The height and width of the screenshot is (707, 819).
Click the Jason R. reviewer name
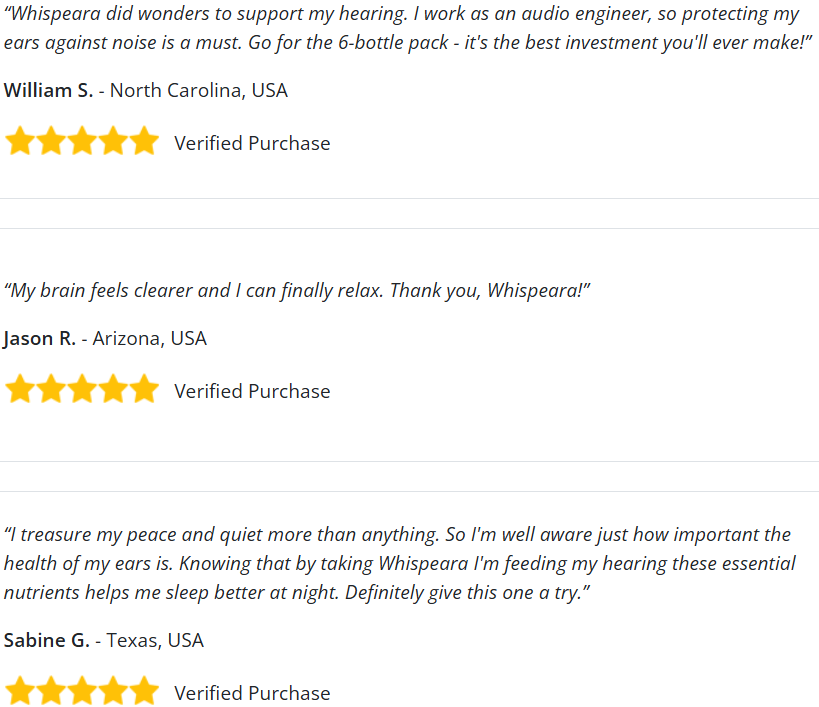[39, 338]
